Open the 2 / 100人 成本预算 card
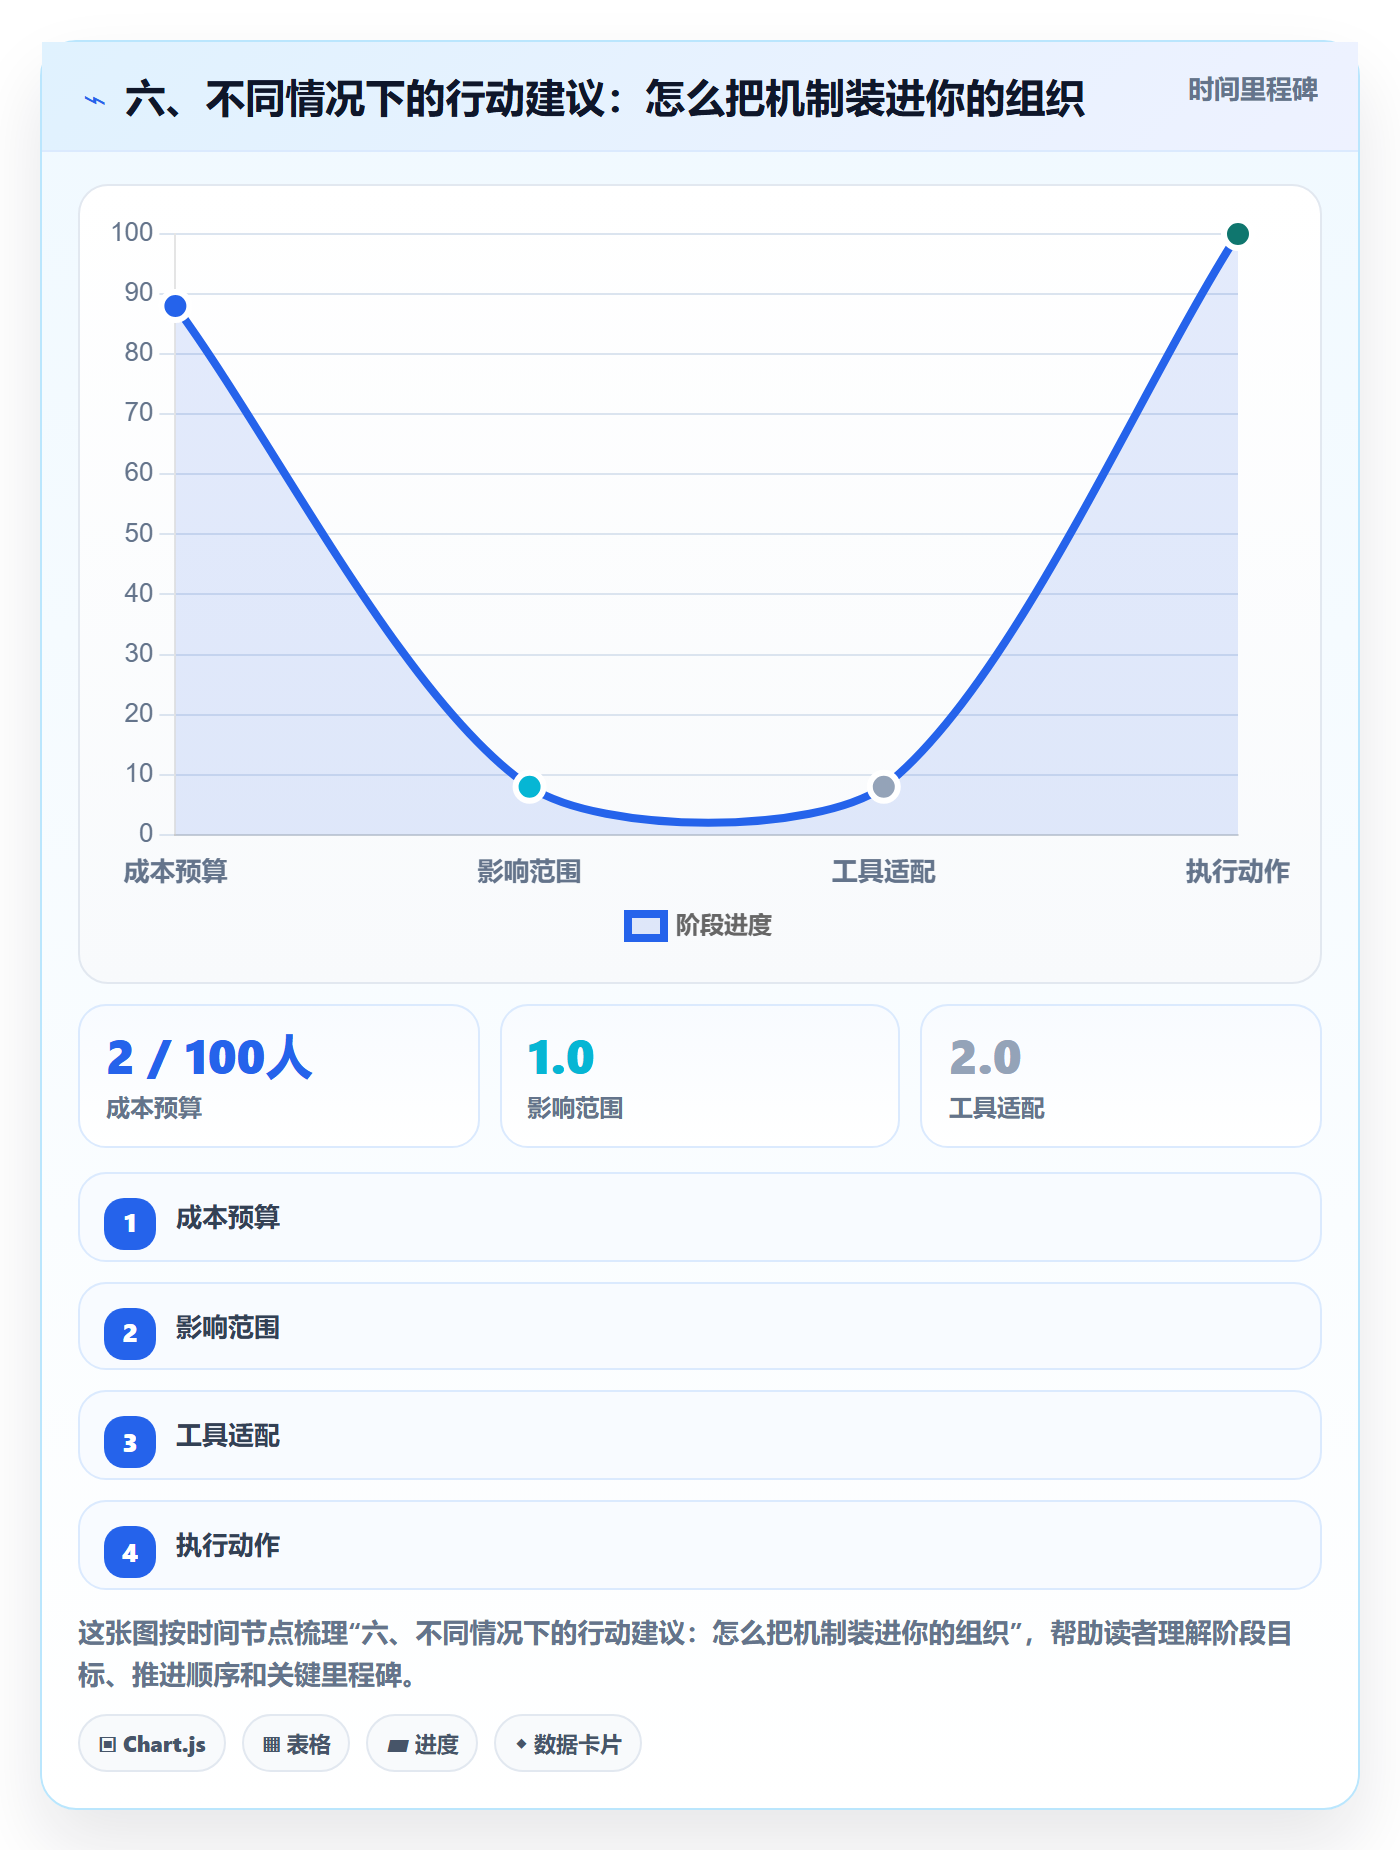 tap(279, 1076)
